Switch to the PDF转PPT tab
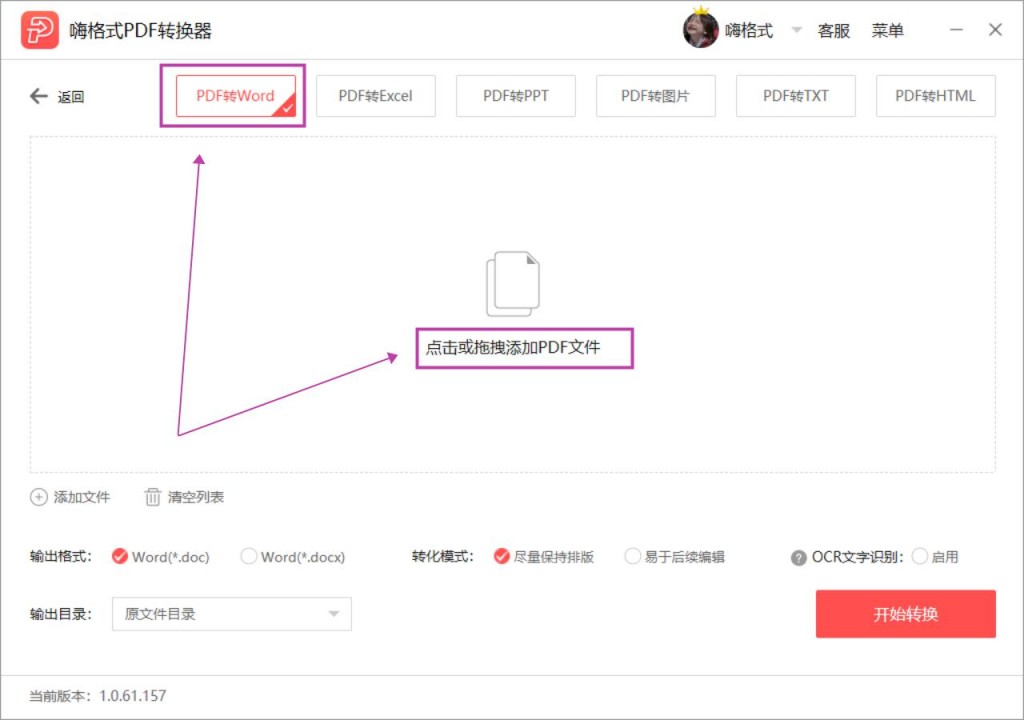Viewport: 1024px width, 720px height. (x=516, y=96)
